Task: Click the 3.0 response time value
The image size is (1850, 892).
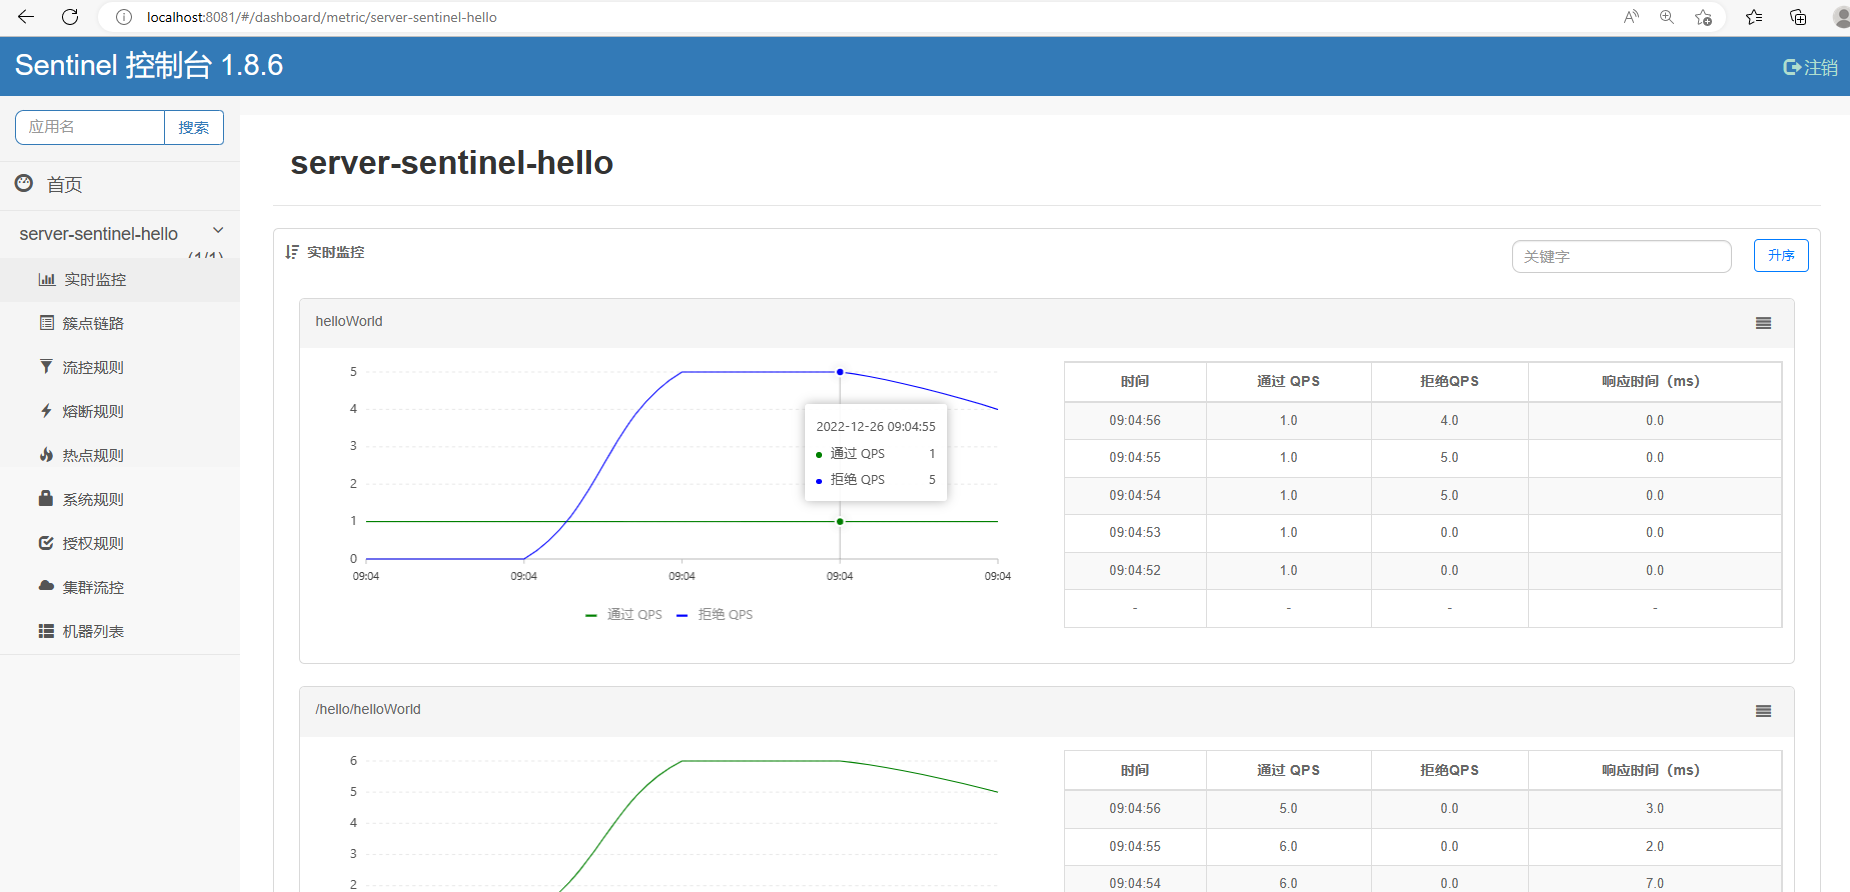Action: 1655,808
